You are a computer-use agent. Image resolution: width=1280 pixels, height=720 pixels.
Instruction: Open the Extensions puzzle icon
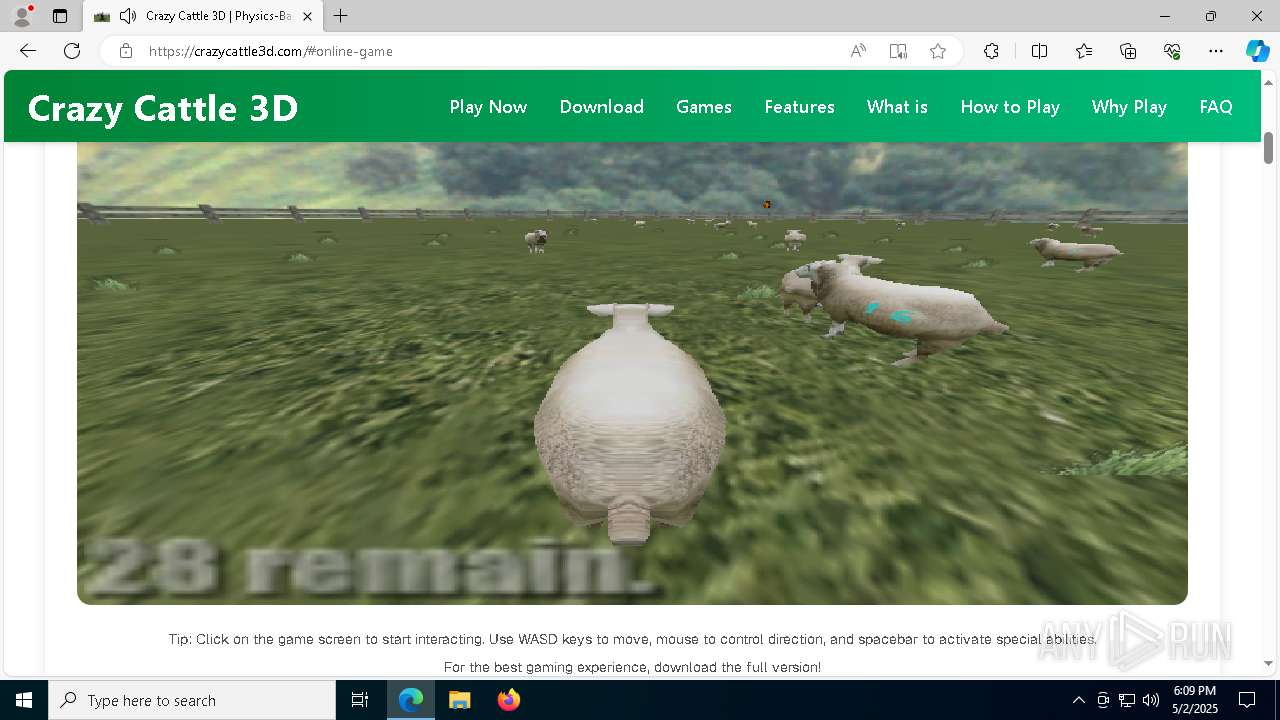click(x=991, y=51)
